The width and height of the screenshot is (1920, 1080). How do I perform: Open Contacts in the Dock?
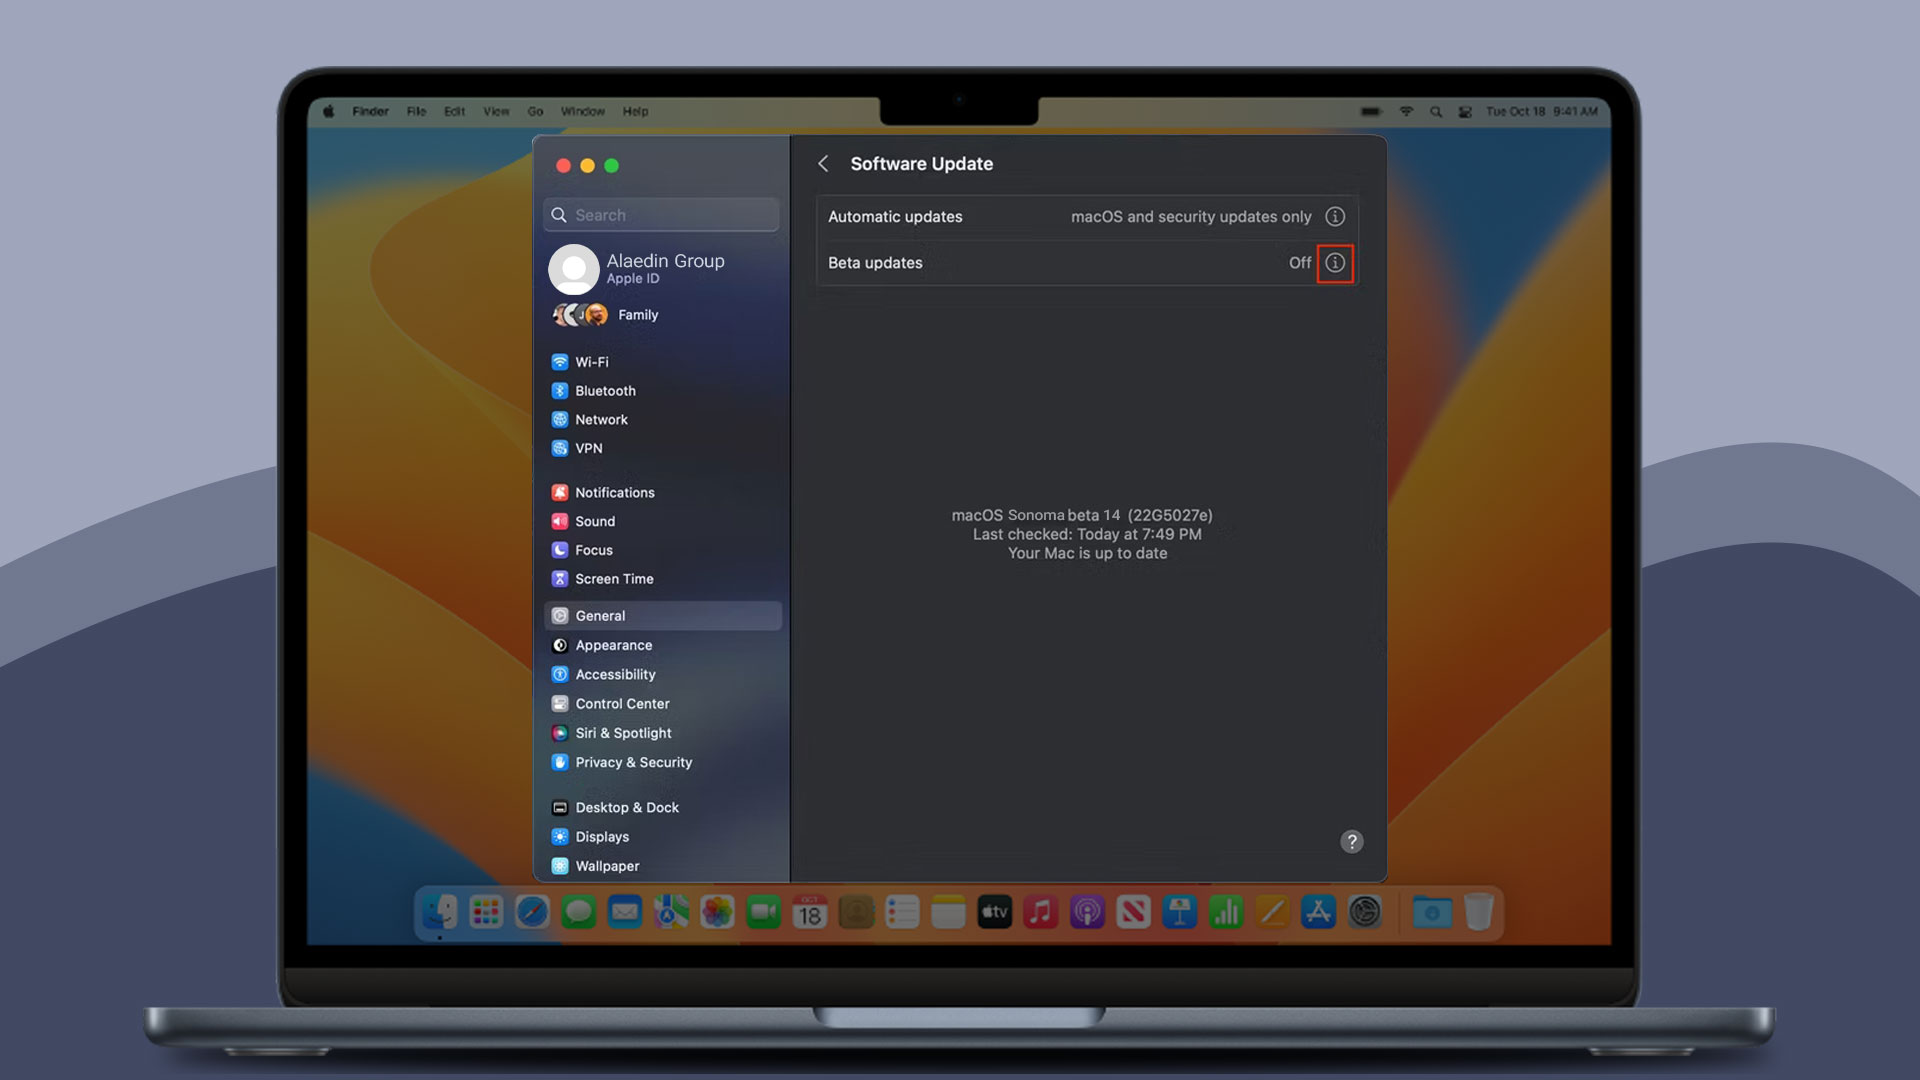tap(856, 912)
